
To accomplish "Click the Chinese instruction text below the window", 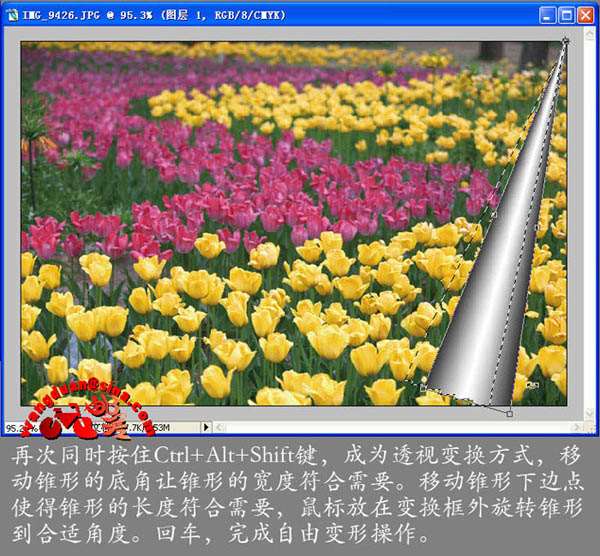I will [300, 495].
